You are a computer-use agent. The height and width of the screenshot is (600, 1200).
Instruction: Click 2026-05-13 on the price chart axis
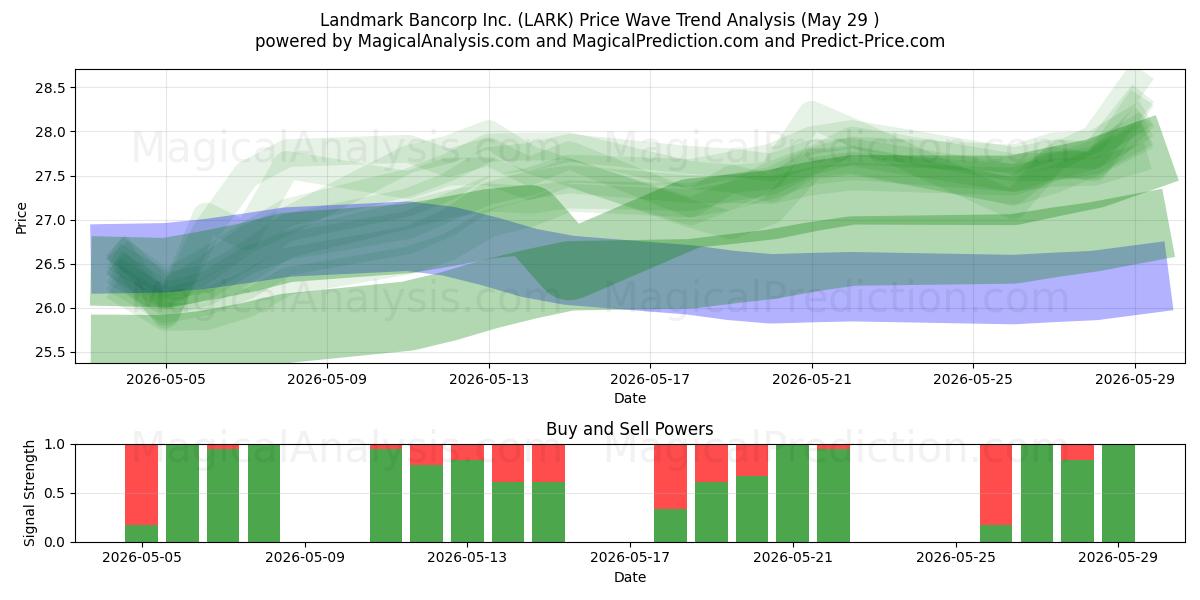489,379
